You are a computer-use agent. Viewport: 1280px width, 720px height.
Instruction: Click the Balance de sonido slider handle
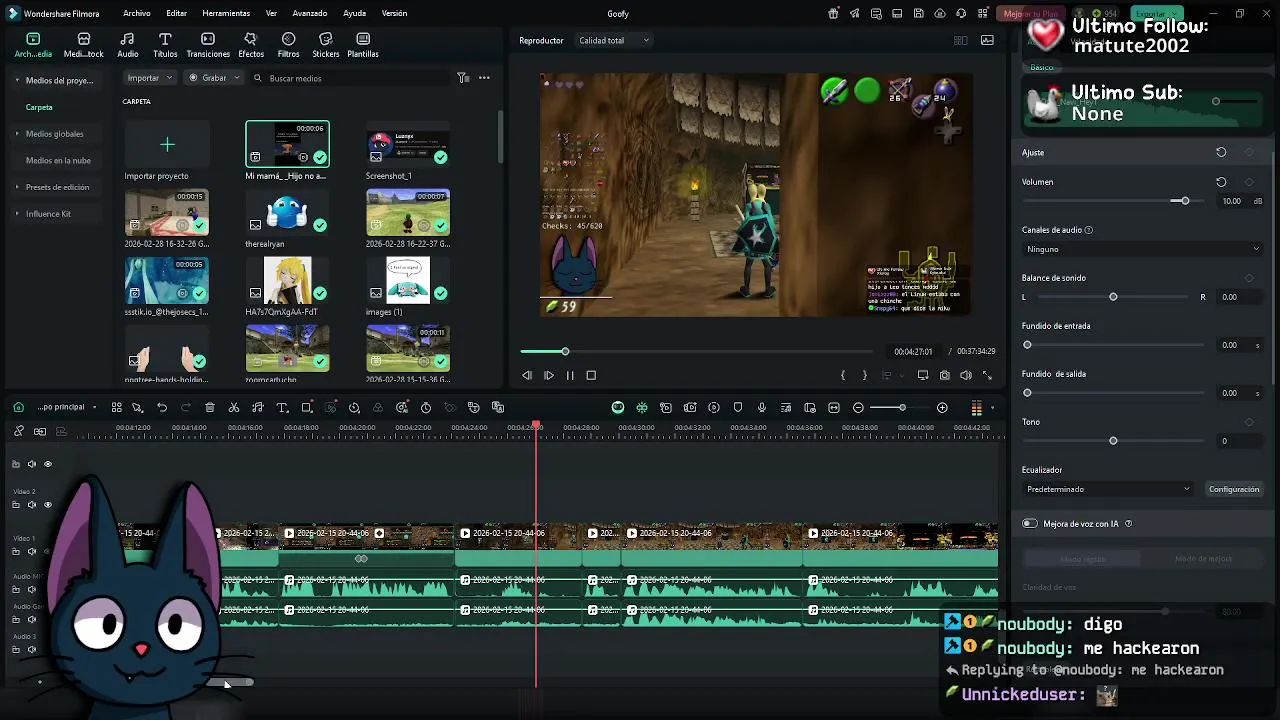click(x=1113, y=297)
